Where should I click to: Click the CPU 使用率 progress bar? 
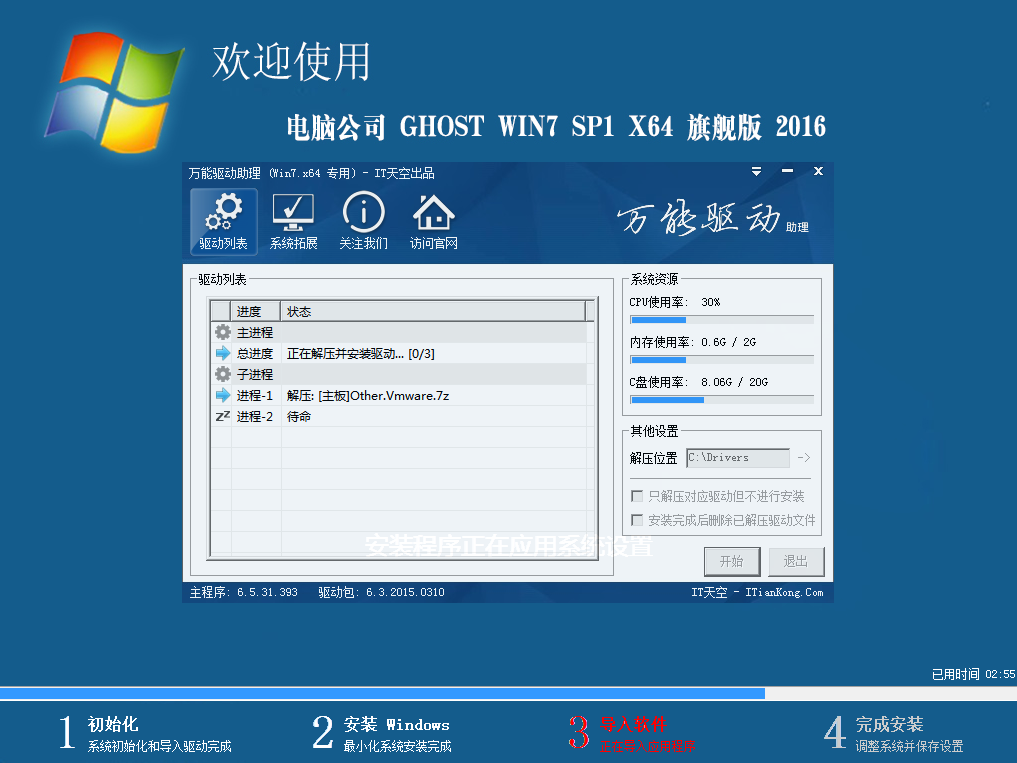coord(720,320)
